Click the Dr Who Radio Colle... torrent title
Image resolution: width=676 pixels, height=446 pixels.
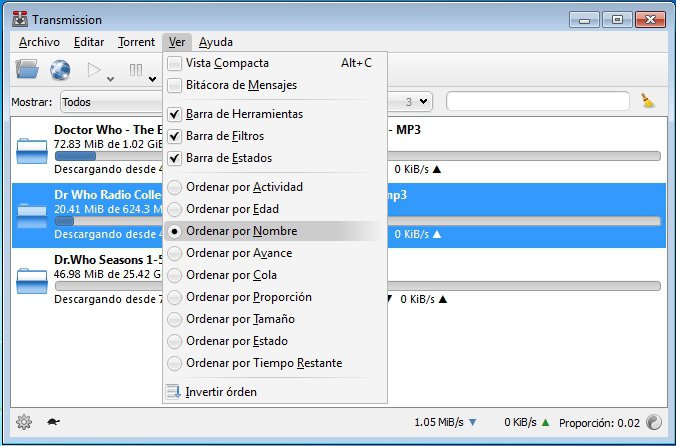pyautogui.click(x=108, y=195)
